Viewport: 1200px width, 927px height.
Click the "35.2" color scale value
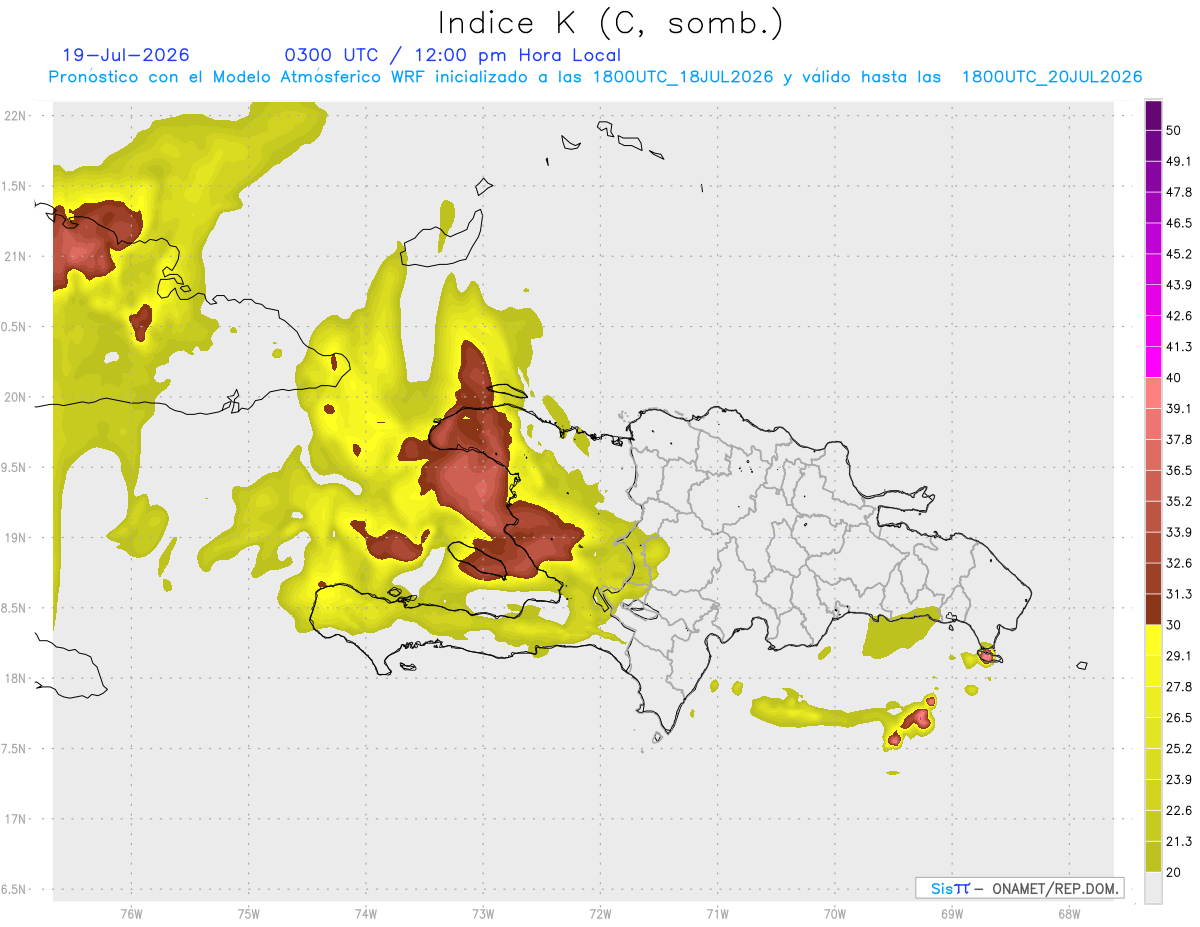pos(1179,501)
